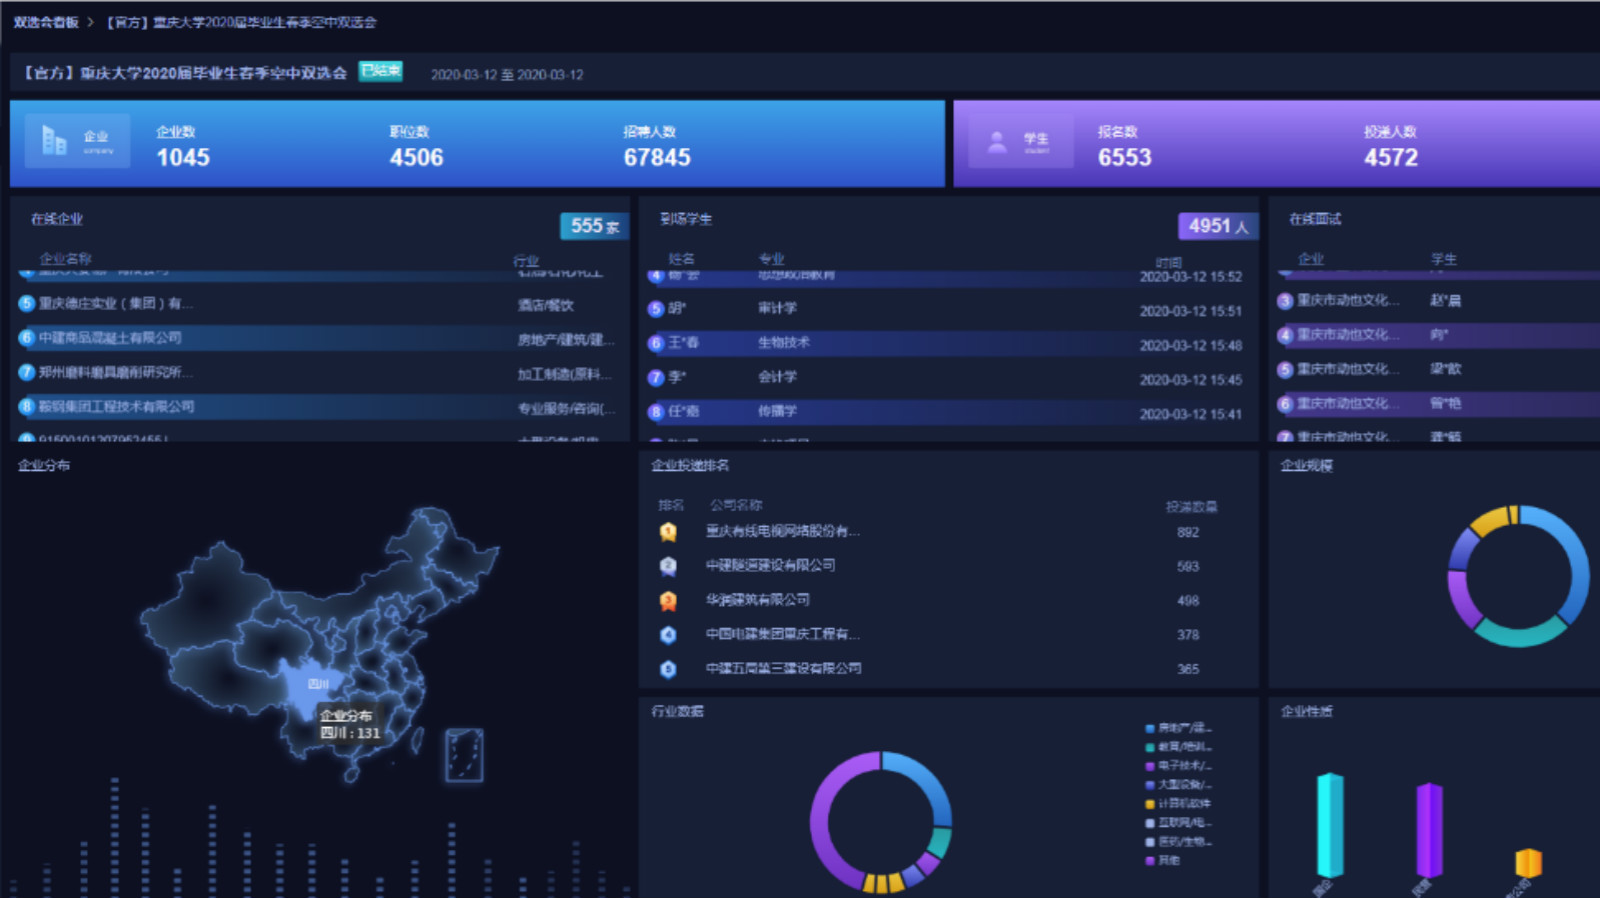
Task: Click the gold rank 1 medal icon
Action: point(668,532)
